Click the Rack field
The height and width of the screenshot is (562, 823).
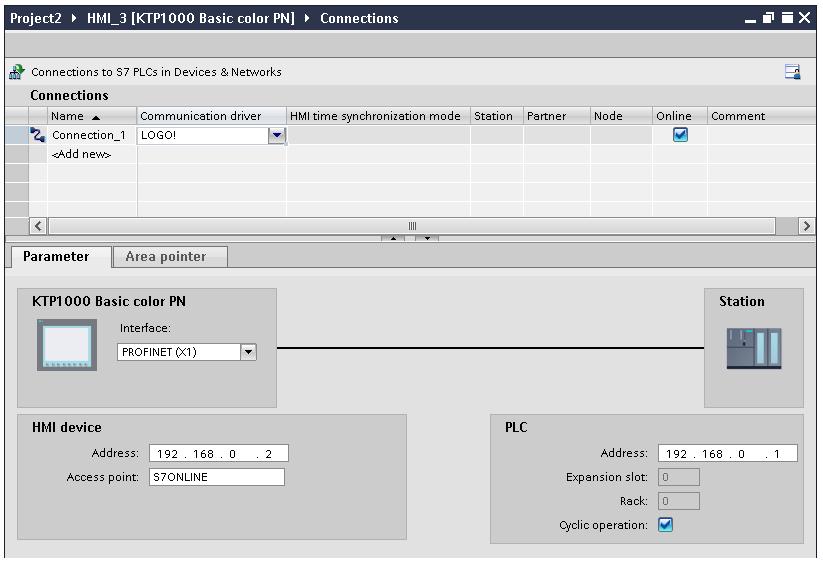679,501
